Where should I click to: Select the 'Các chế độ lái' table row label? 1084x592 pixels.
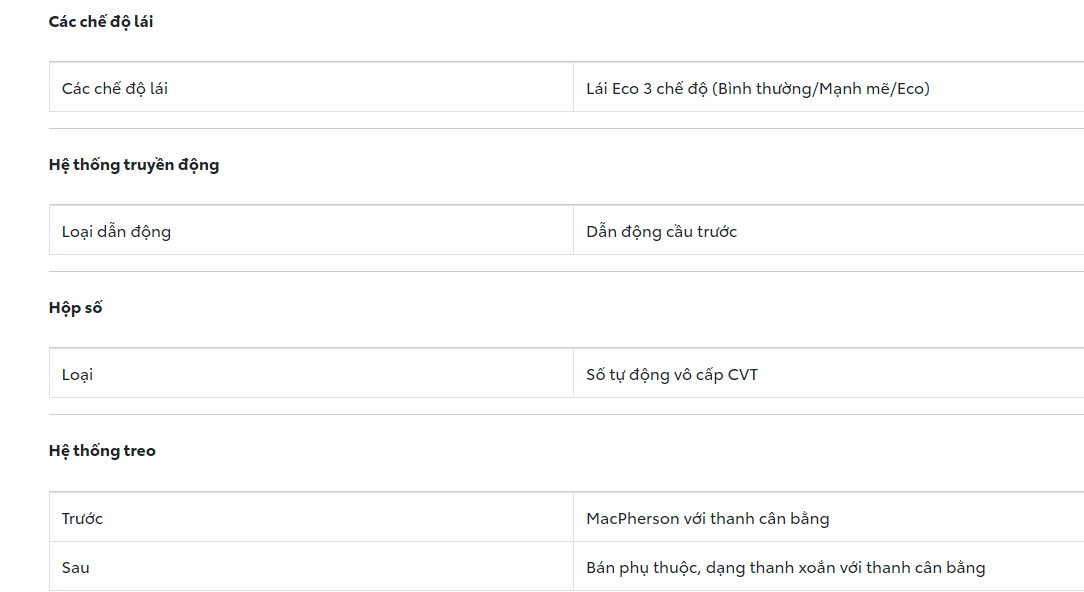115,89
